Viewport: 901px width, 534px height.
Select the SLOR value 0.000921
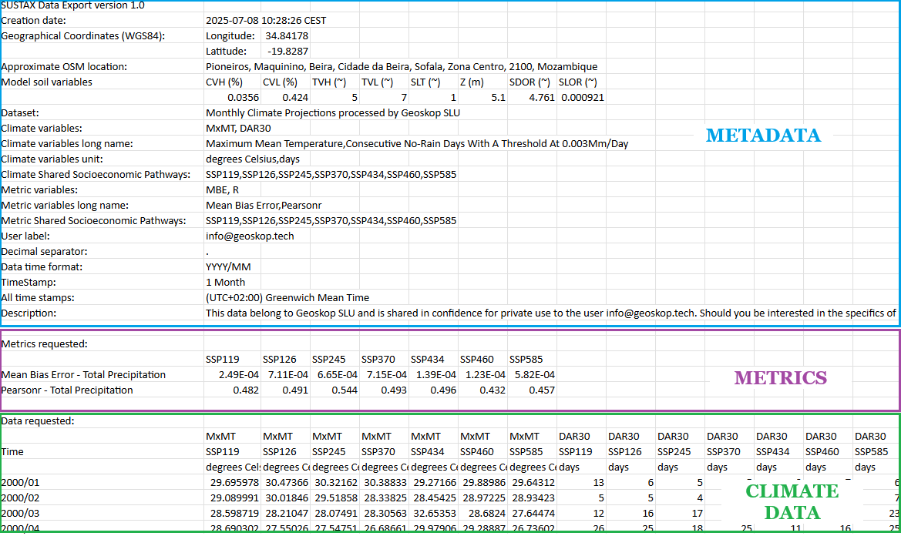582,98
